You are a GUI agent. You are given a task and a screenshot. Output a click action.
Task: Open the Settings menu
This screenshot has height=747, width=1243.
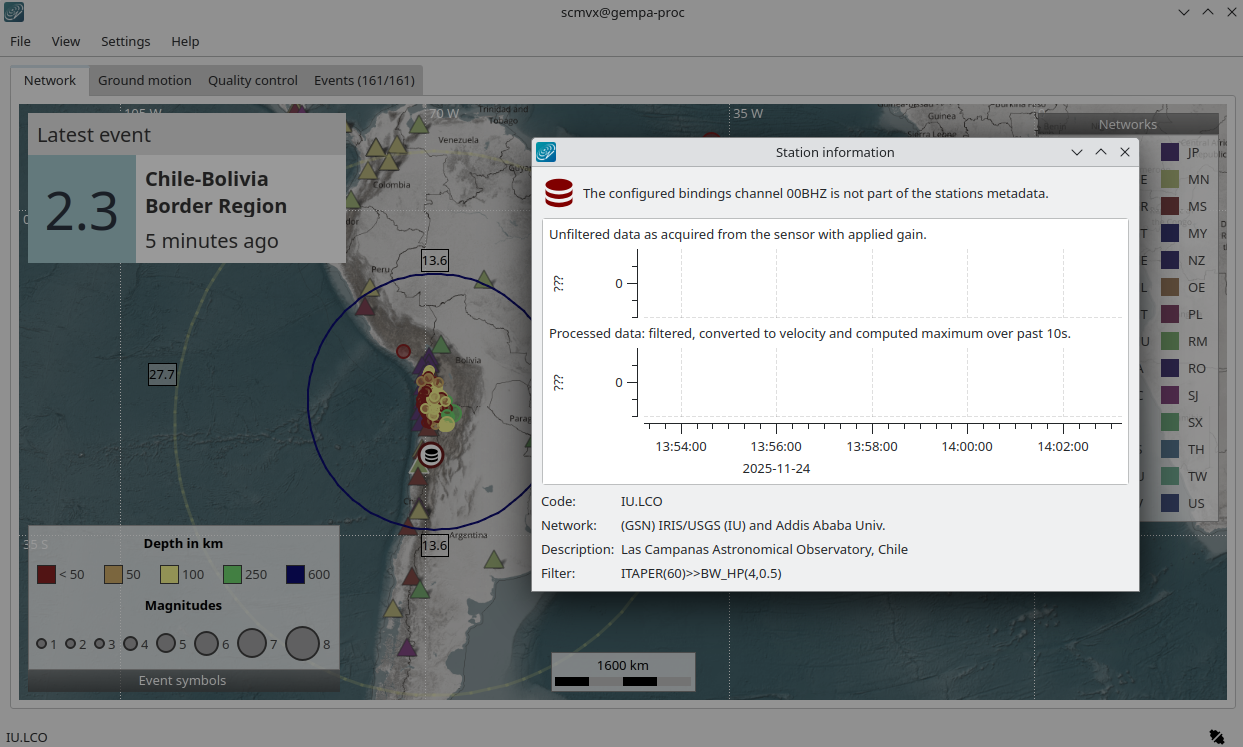pyautogui.click(x=125, y=41)
